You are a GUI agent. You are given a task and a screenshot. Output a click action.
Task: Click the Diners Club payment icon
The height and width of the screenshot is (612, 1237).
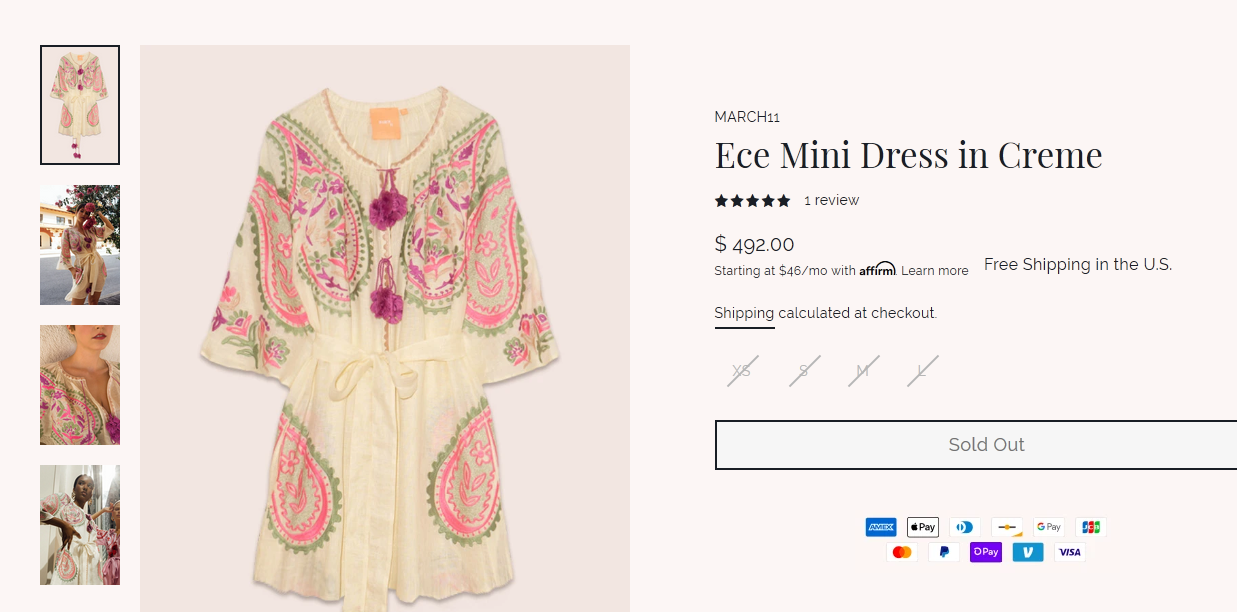(x=965, y=527)
